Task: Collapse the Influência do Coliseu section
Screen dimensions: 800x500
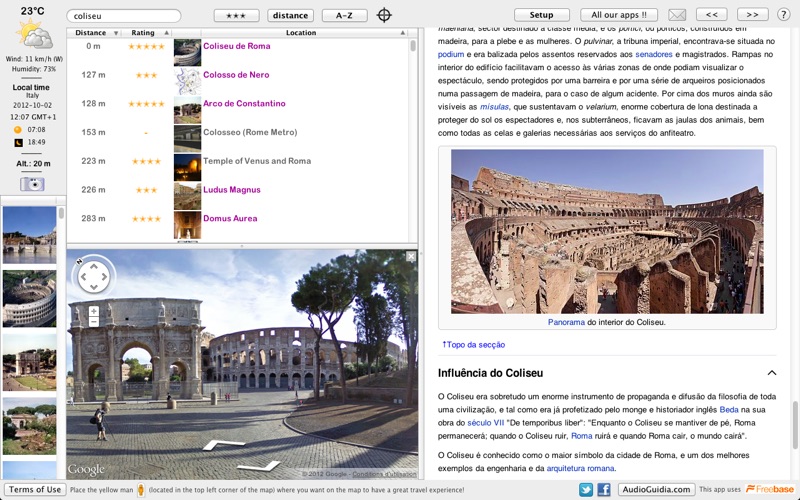Action: click(771, 373)
